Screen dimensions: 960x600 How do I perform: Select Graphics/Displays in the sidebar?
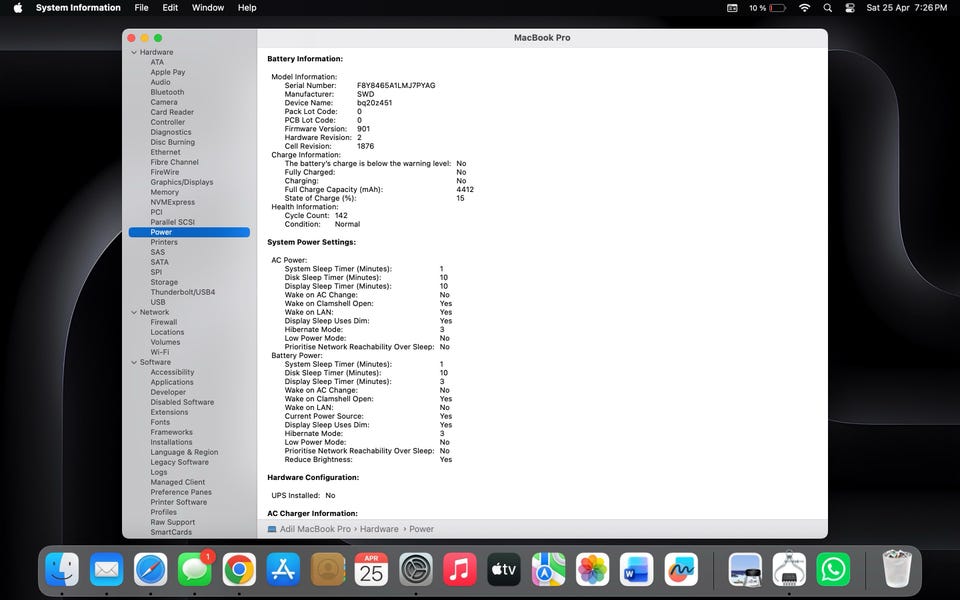(x=182, y=182)
